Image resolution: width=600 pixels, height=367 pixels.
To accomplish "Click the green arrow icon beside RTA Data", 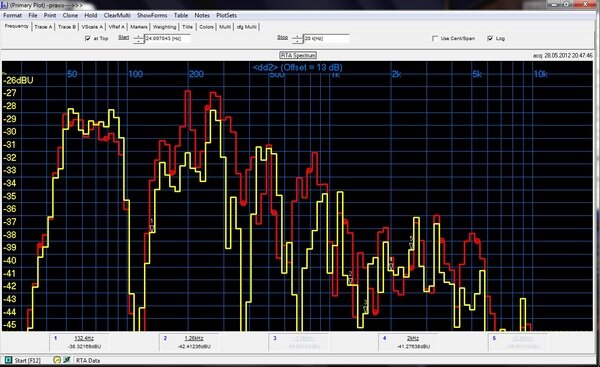I will coord(67,360).
